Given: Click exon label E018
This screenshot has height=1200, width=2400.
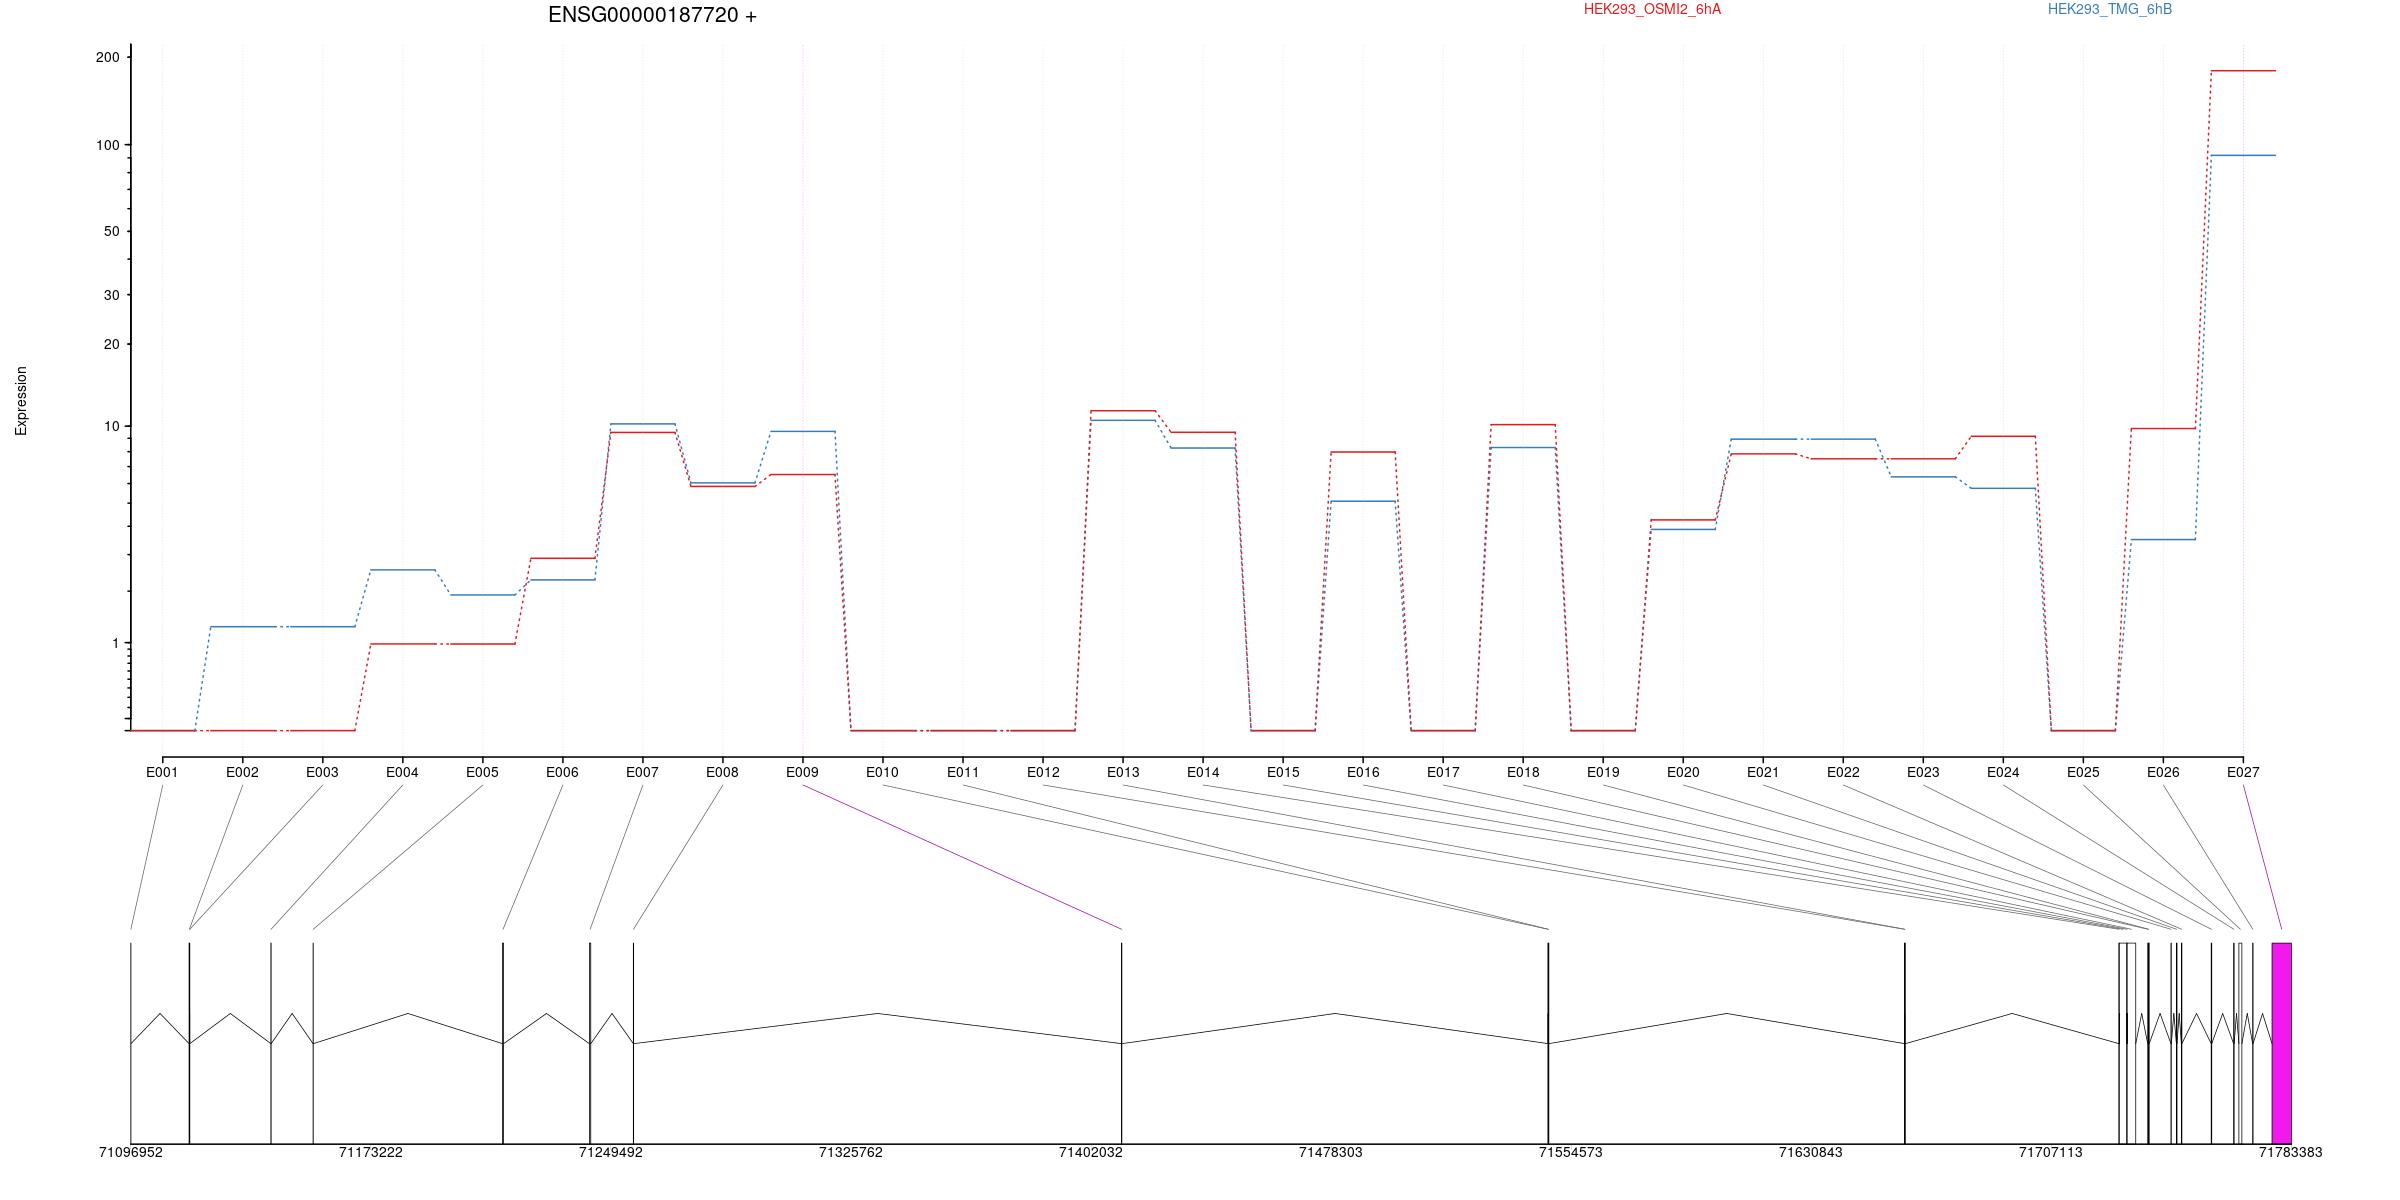Looking at the screenshot, I should [1523, 772].
